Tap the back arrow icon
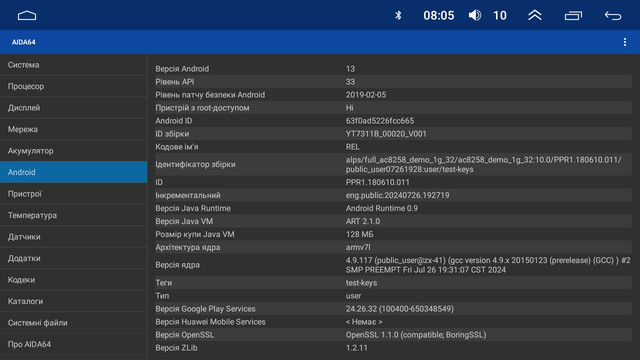This screenshot has height=360, width=640. (613, 16)
